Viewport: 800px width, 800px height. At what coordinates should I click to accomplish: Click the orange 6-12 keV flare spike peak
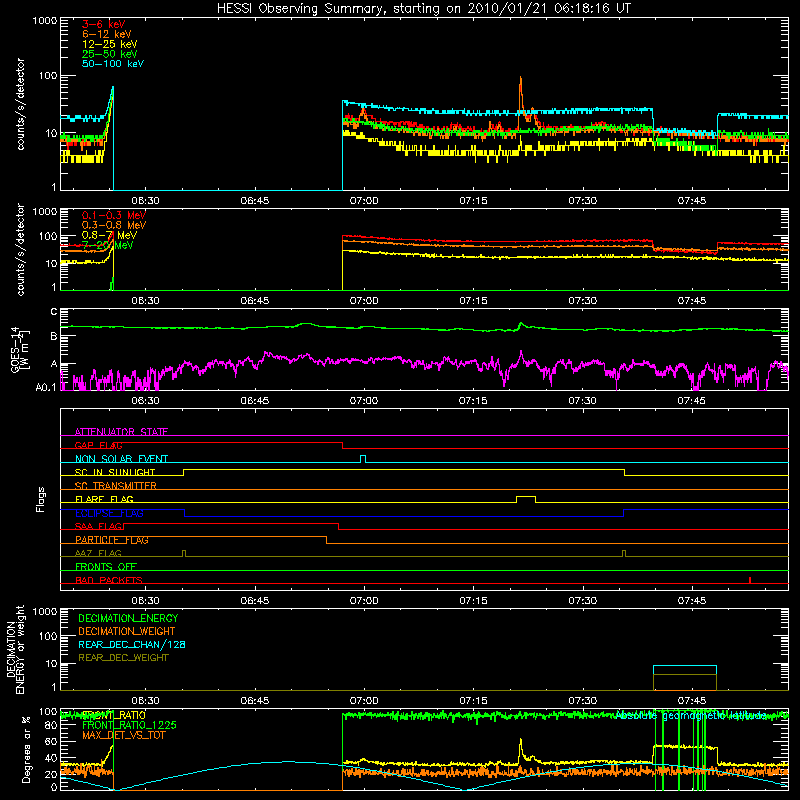(x=520, y=78)
